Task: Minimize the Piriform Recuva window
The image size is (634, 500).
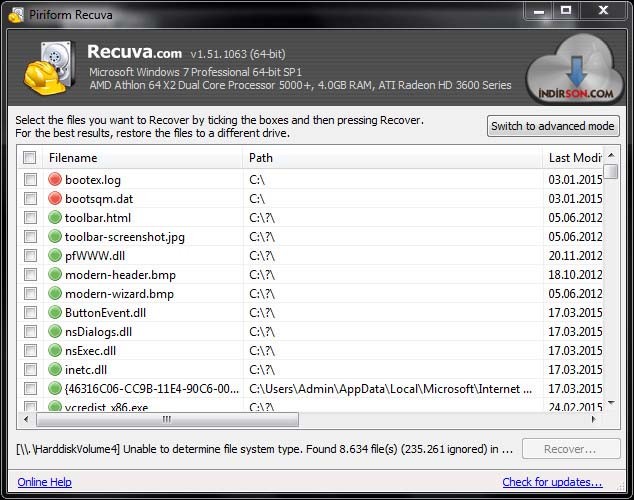Action: click(x=539, y=11)
